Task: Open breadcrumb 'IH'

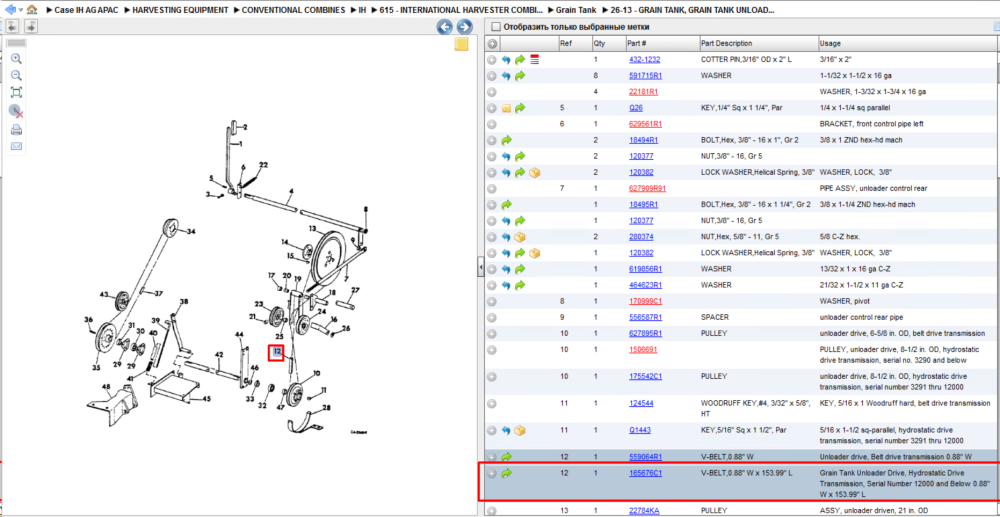Action: (x=362, y=10)
